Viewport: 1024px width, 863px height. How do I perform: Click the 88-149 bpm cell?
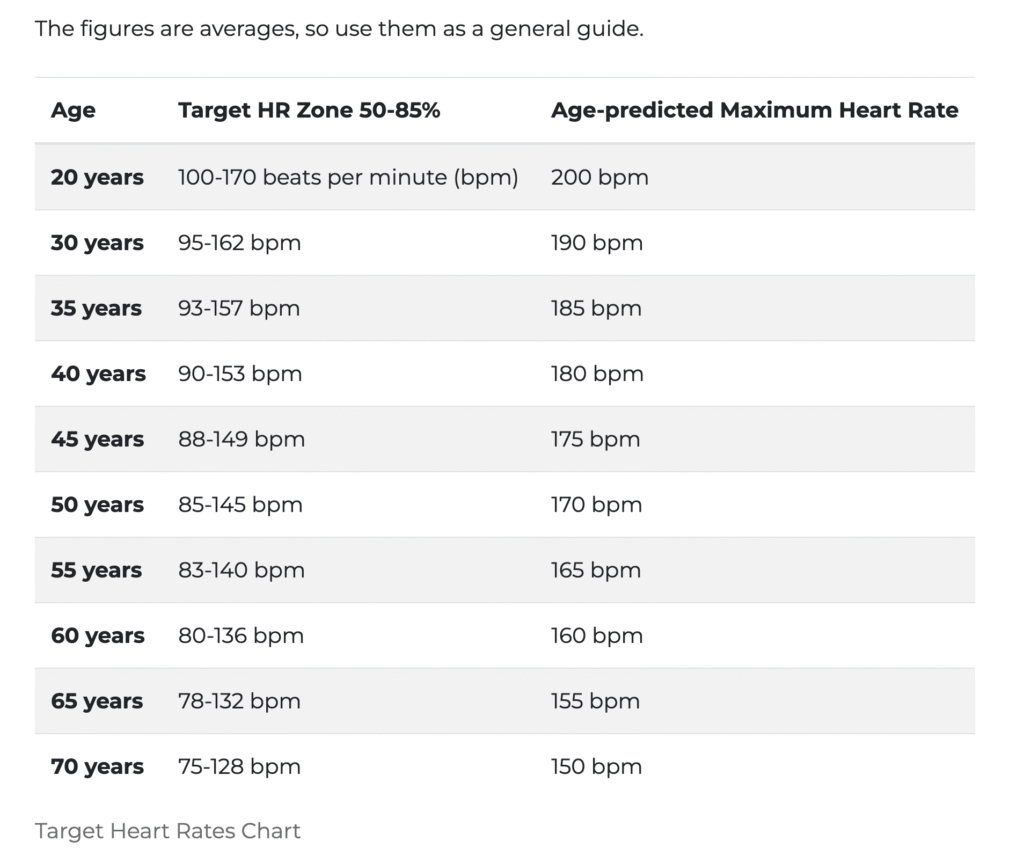[x=241, y=438]
